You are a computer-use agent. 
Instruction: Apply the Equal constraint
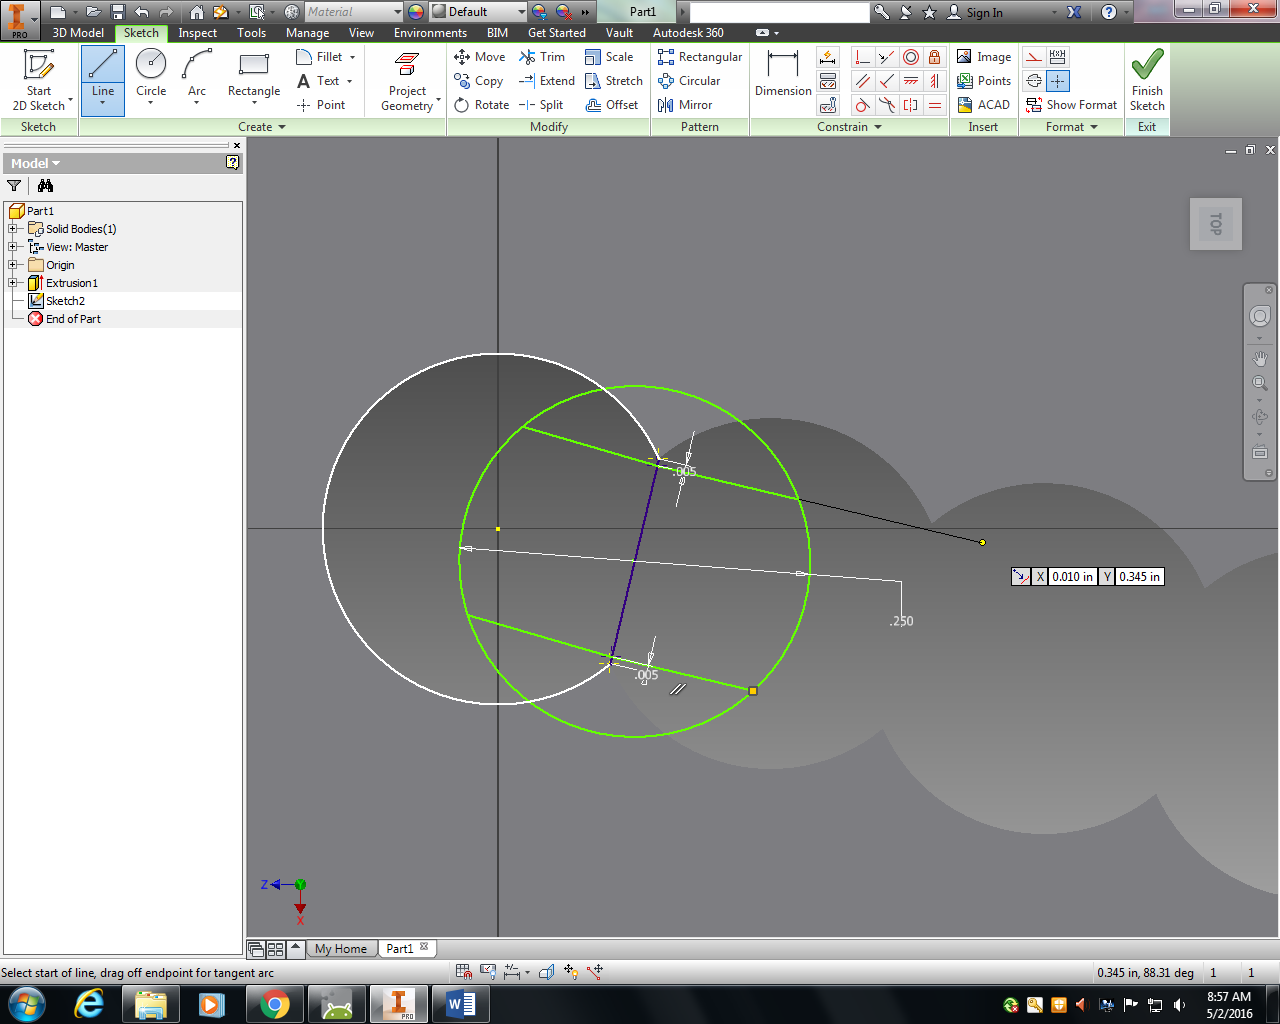point(935,105)
